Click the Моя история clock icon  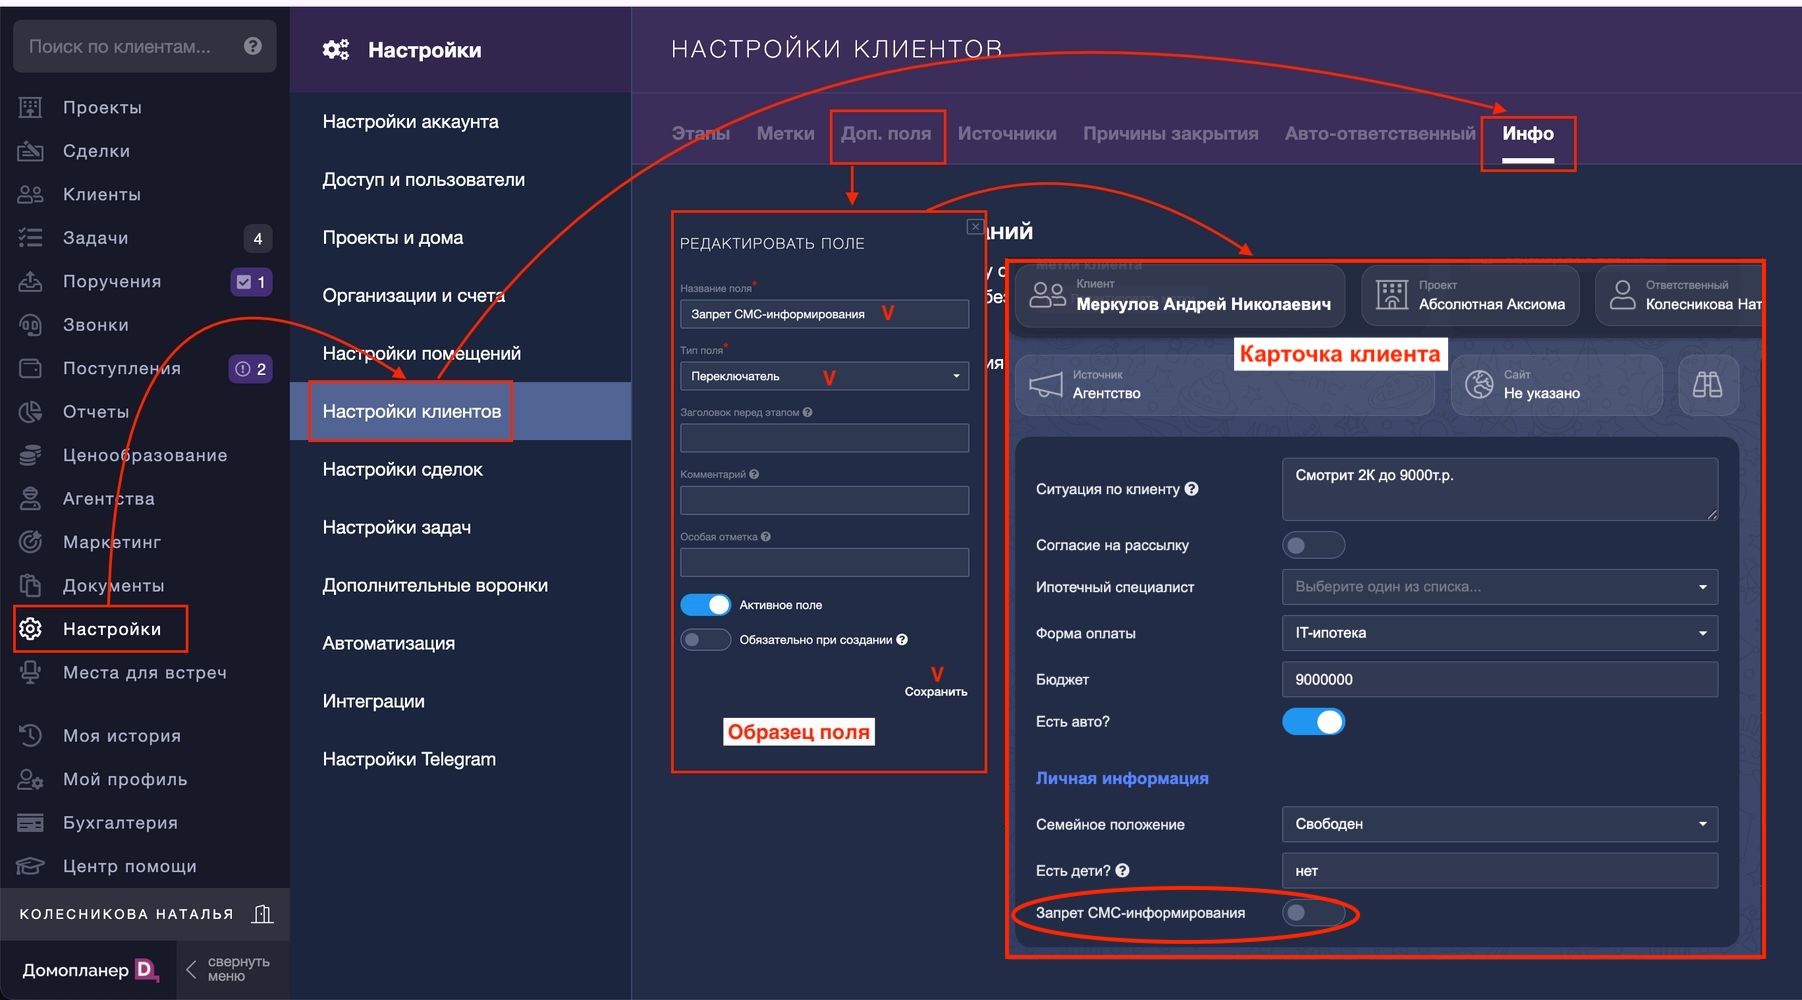(x=31, y=736)
